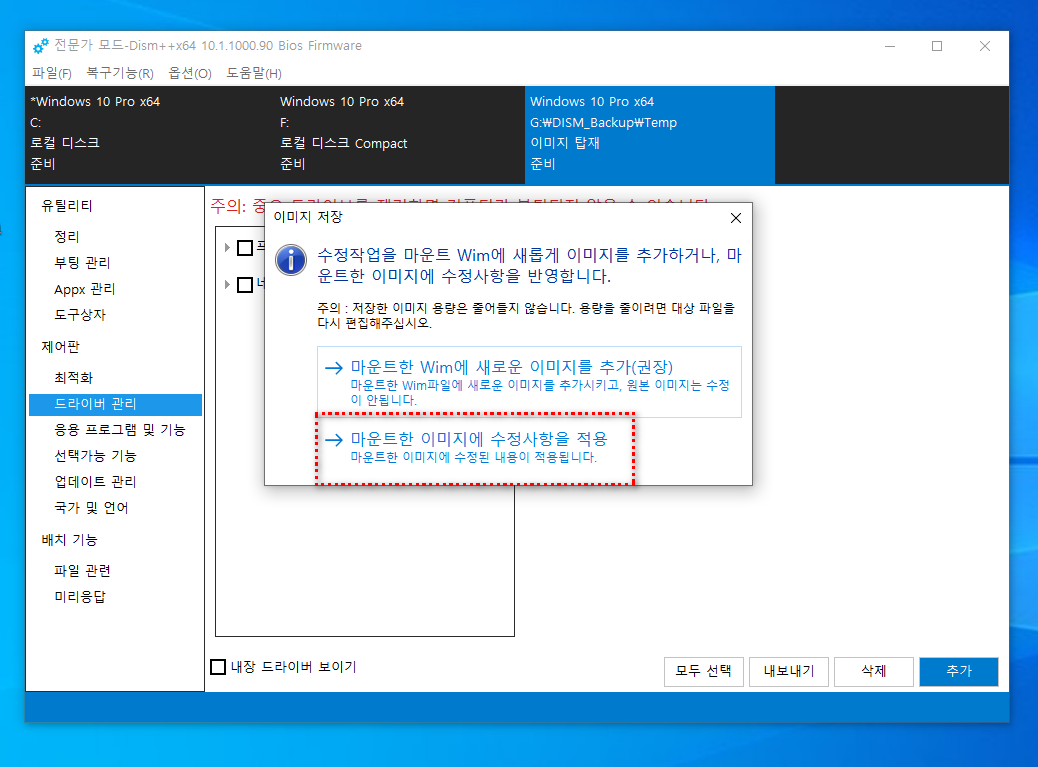Click the 배치 기능 section header
This screenshot has width=1038, height=767.
coord(70,540)
